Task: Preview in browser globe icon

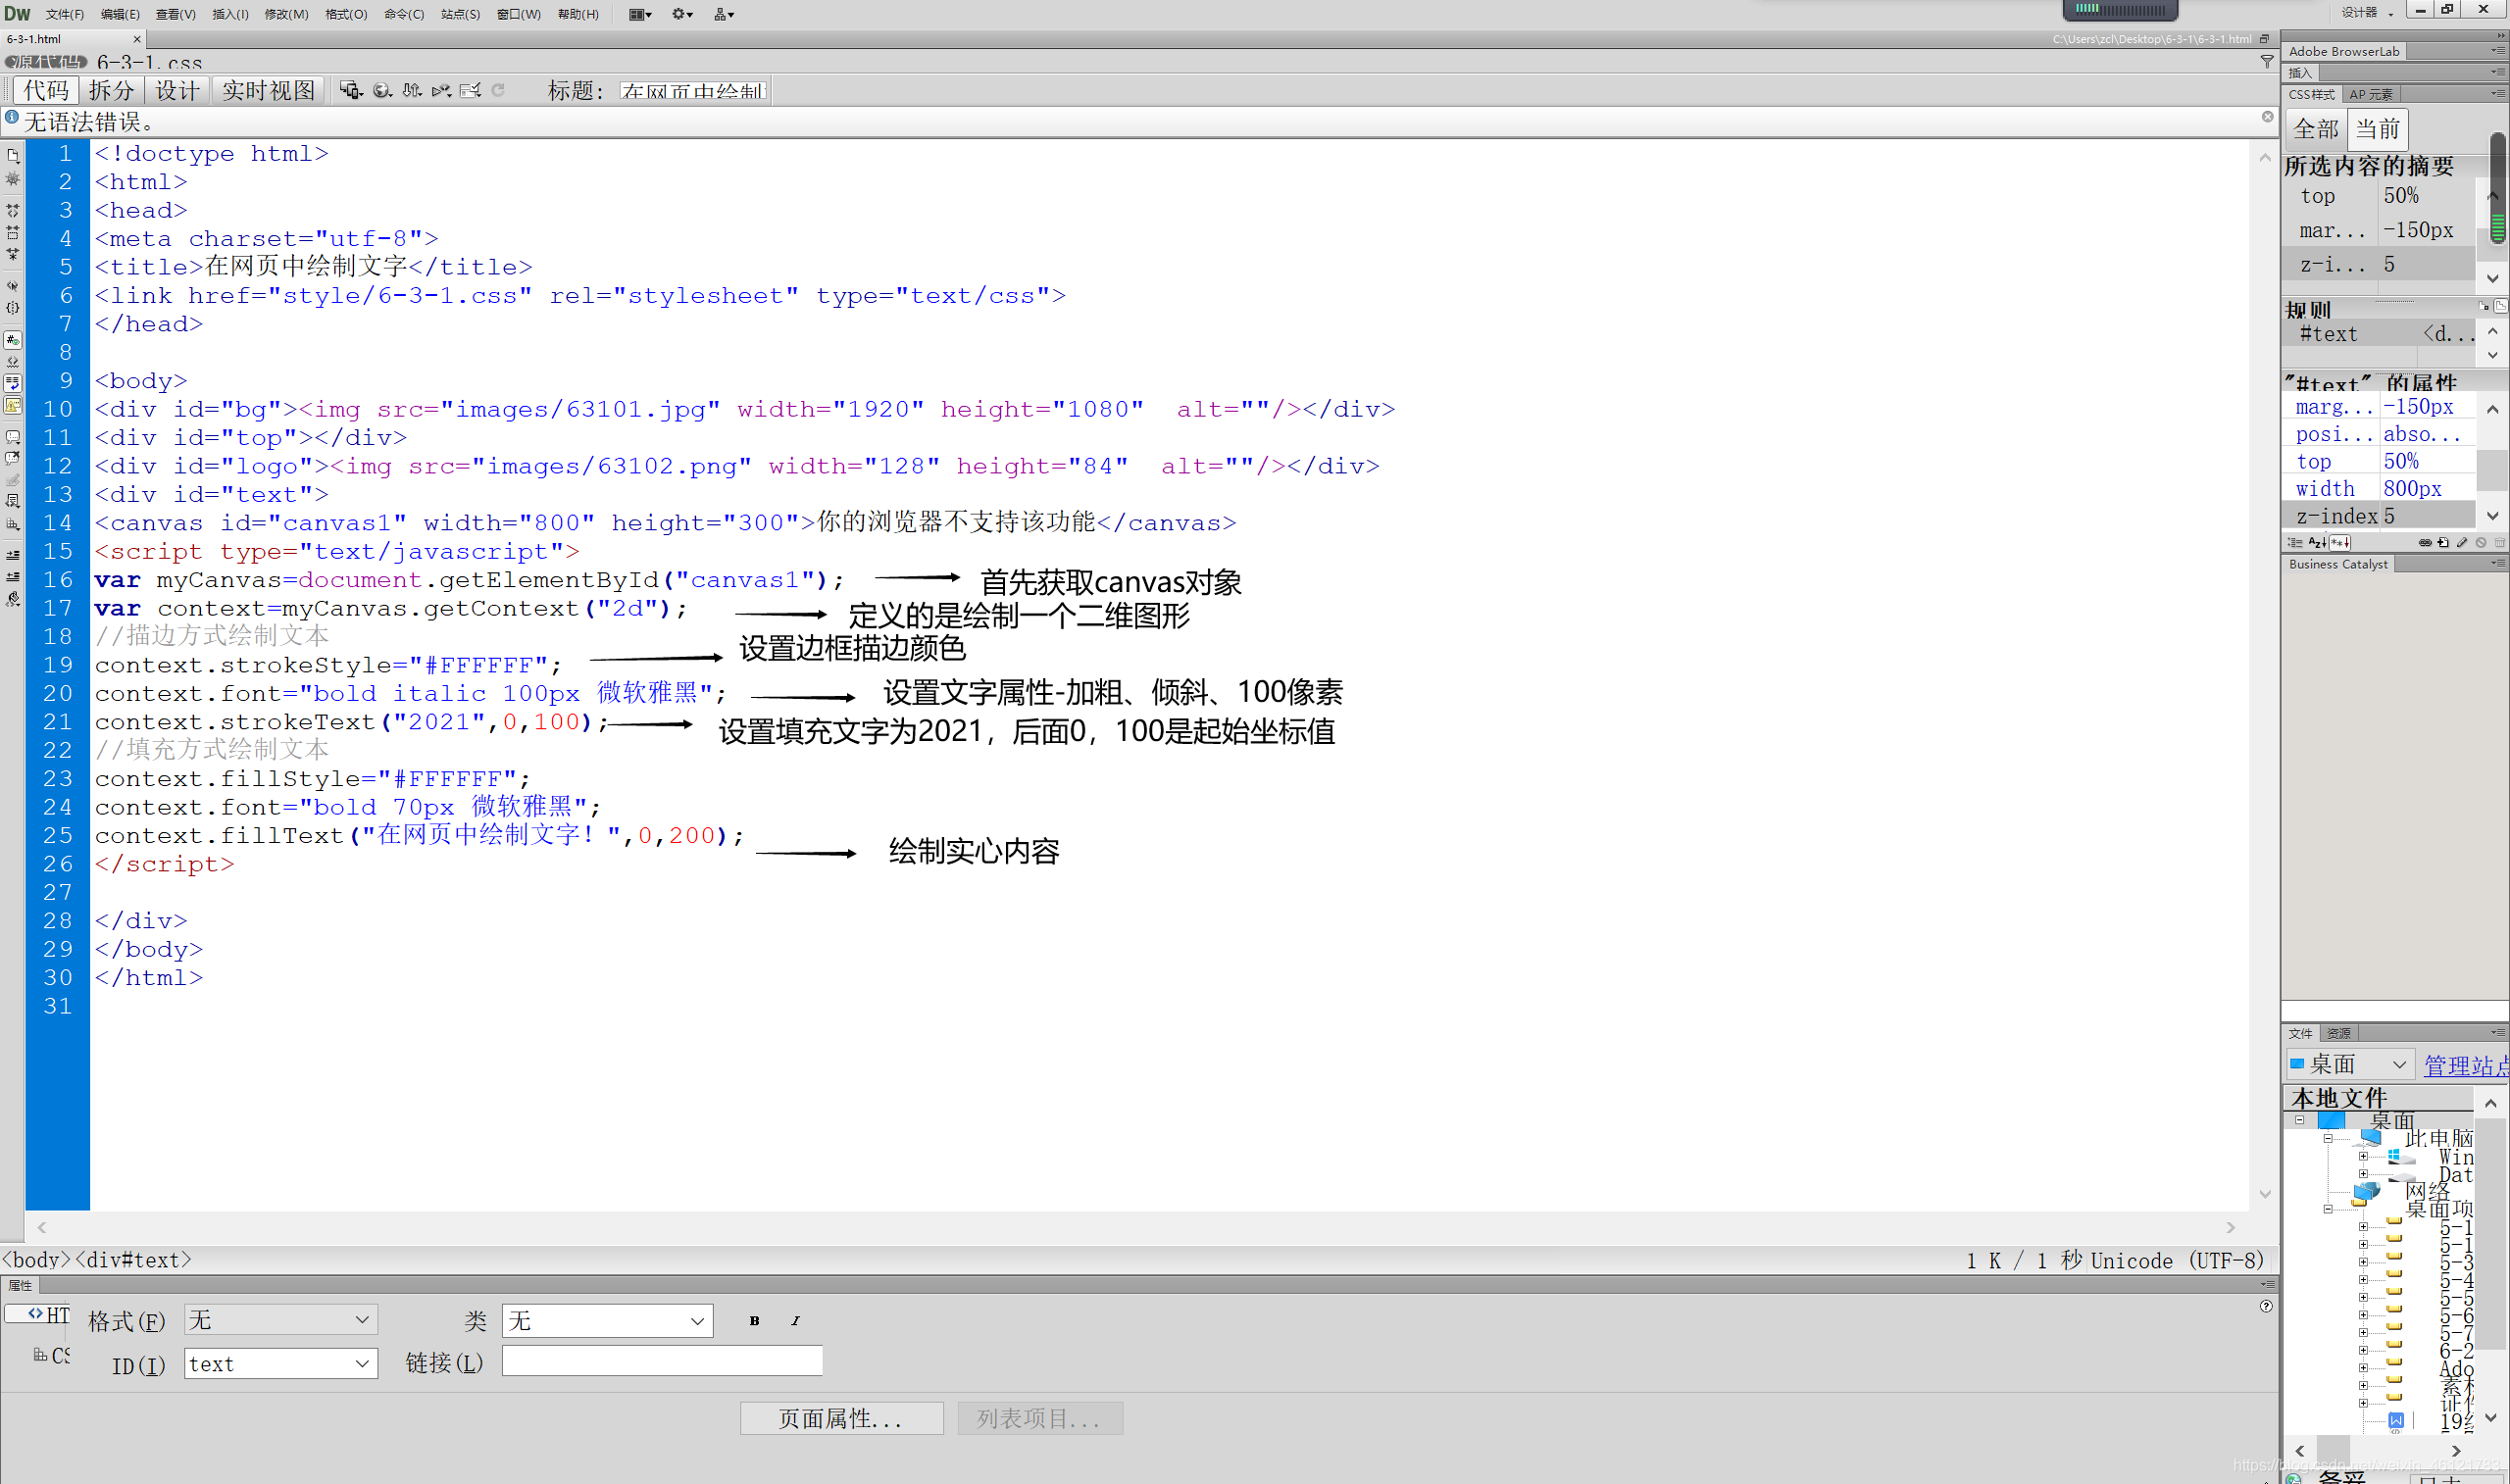Action: click(382, 90)
